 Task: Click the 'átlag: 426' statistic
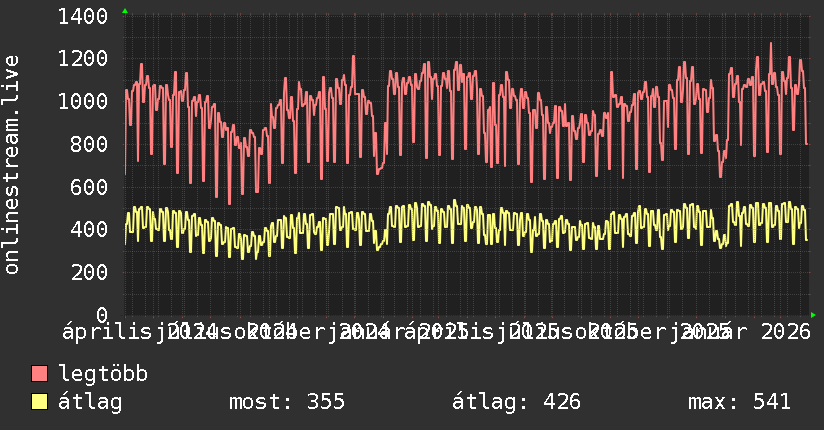517,402
